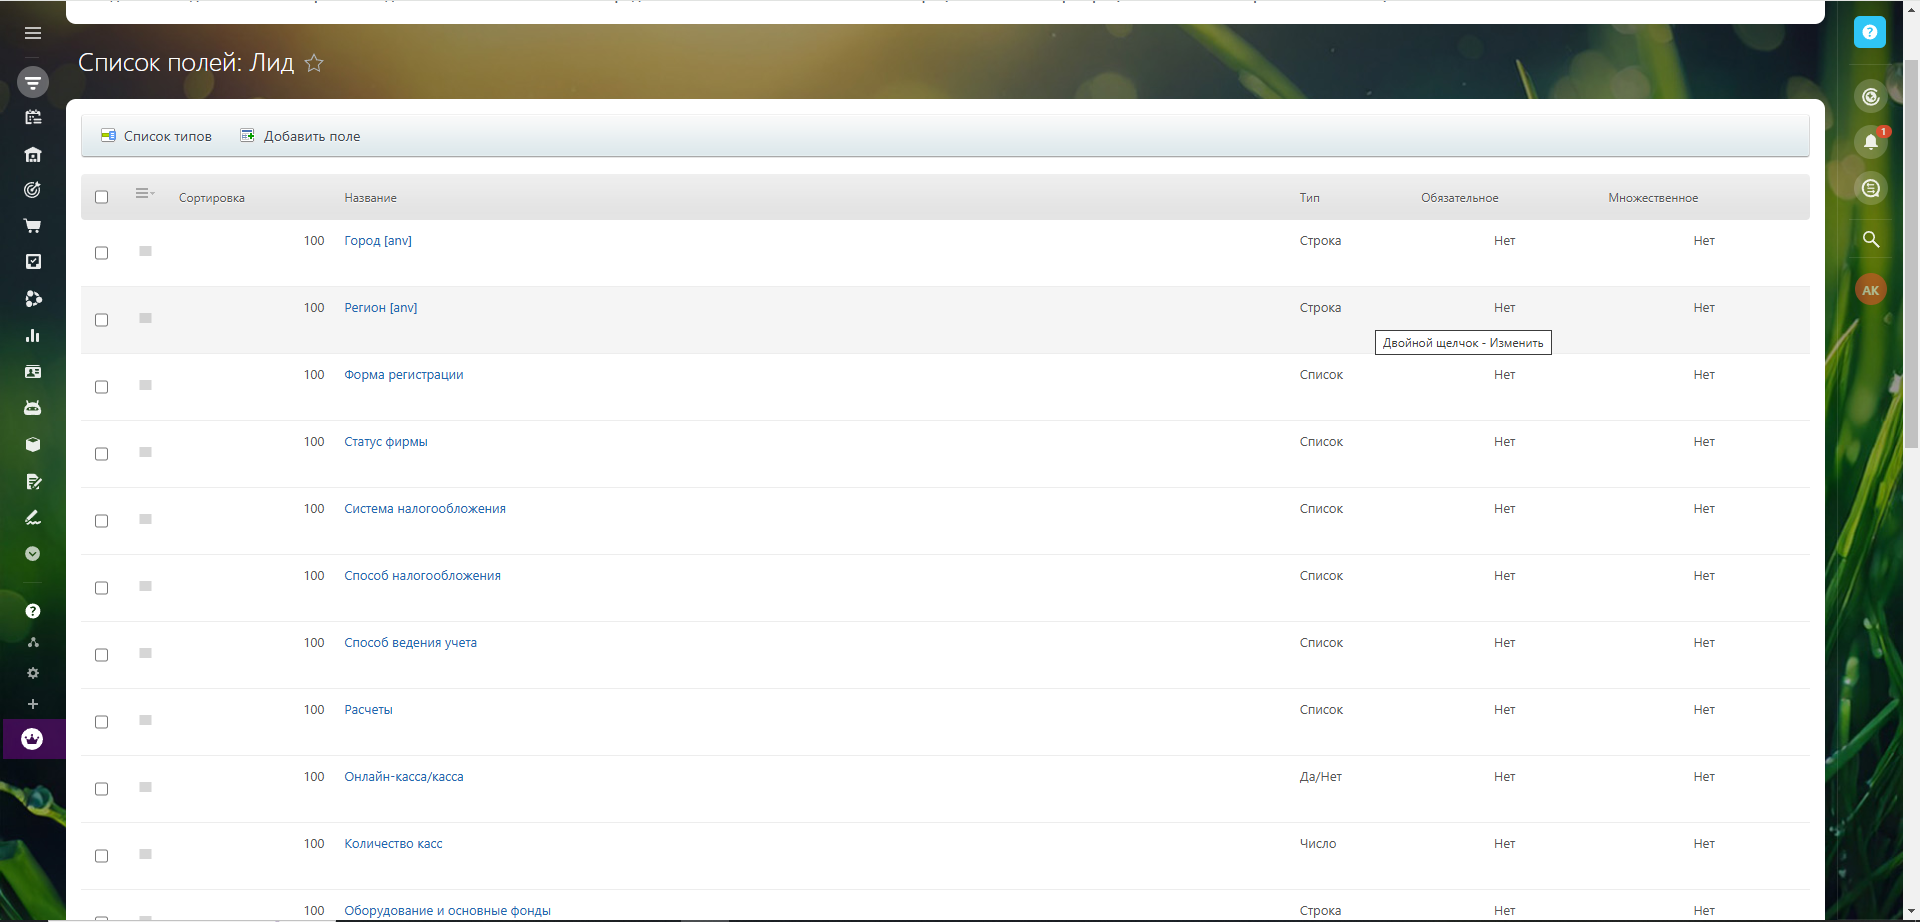This screenshot has height=922, width=1920.
Task: Open the AK user profile avatar
Action: tap(1870, 290)
